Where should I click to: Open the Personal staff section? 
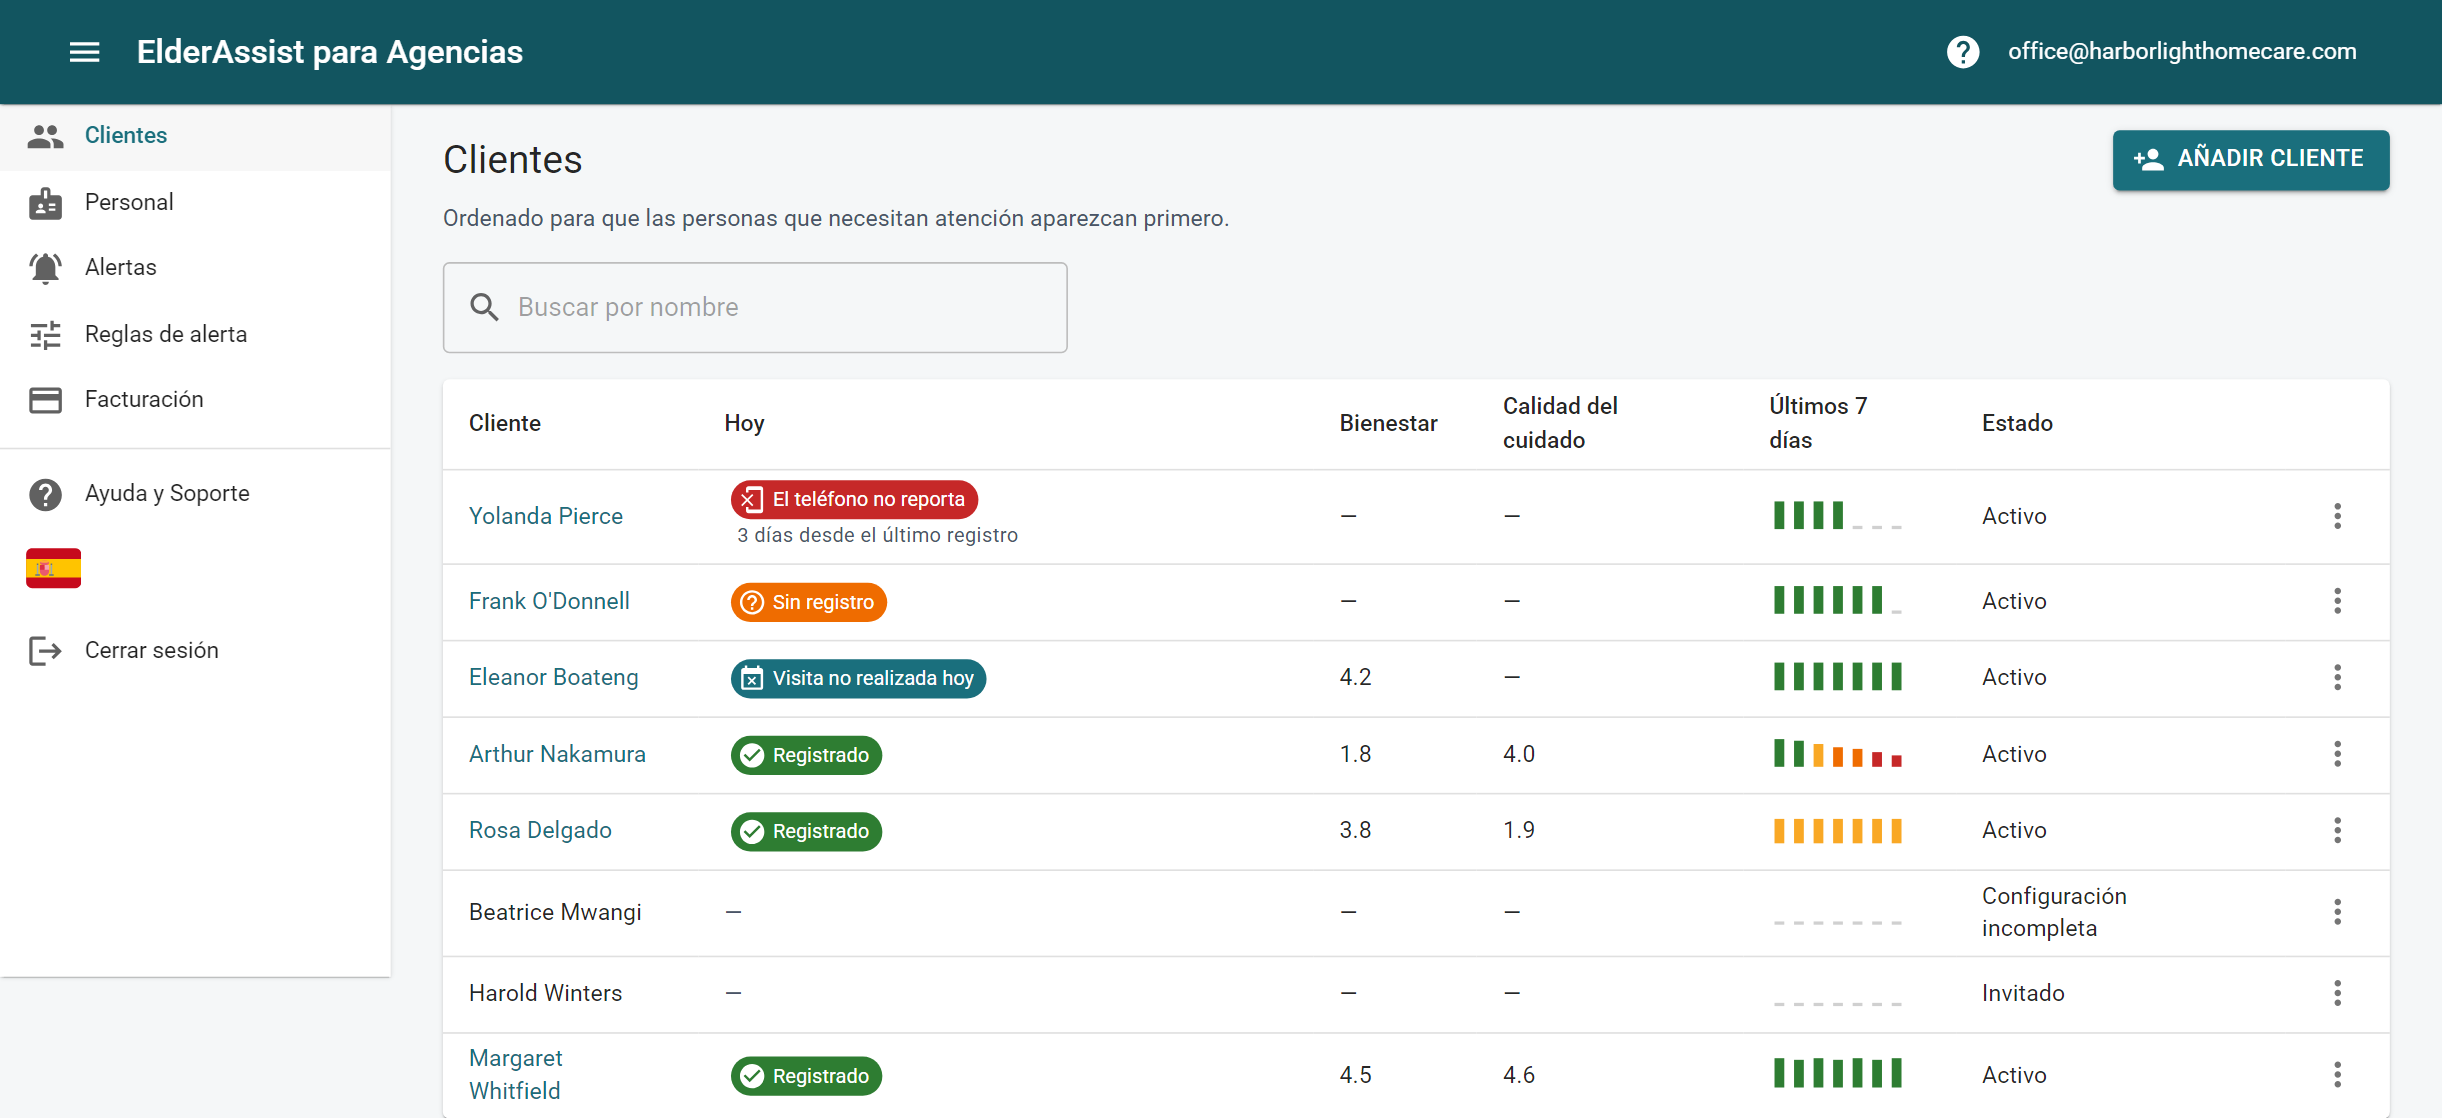[x=196, y=202]
